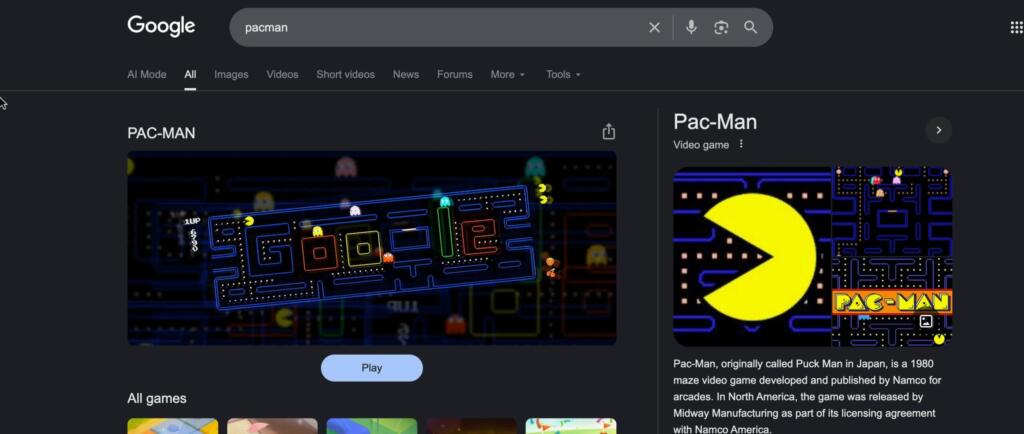This screenshot has width=1024, height=434.
Task: Start voice search with microphone icon
Action: point(691,28)
